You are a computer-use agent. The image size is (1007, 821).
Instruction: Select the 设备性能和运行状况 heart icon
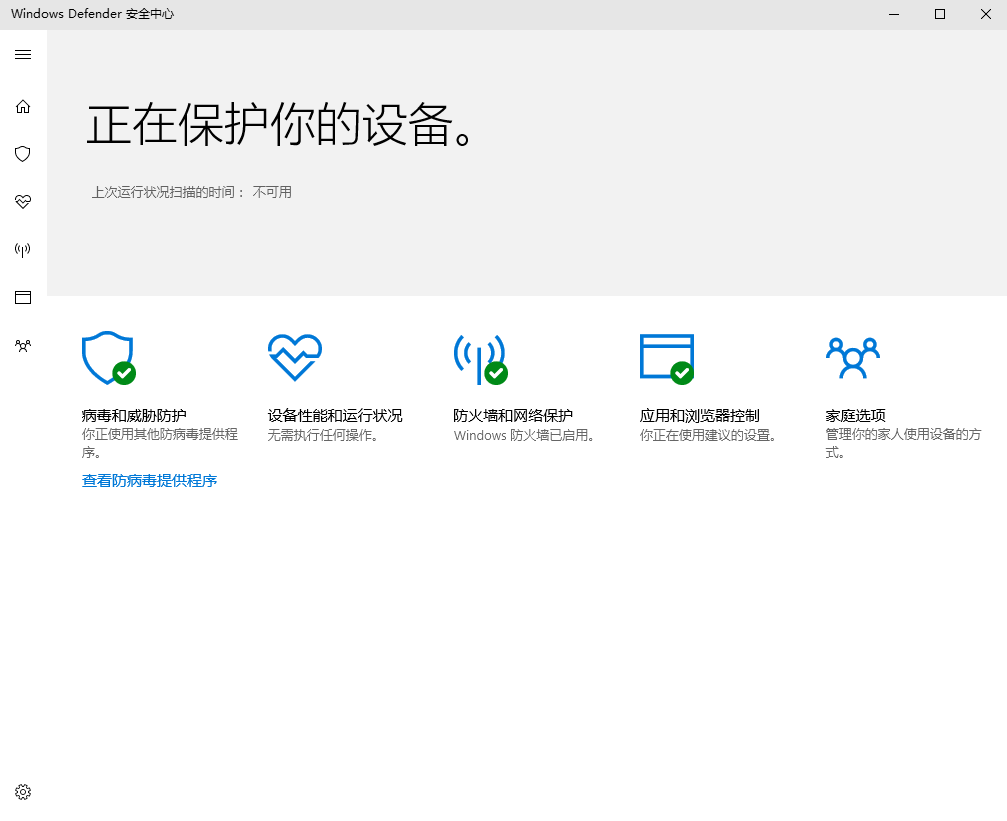pyautogui.click(x=294, y=358)
